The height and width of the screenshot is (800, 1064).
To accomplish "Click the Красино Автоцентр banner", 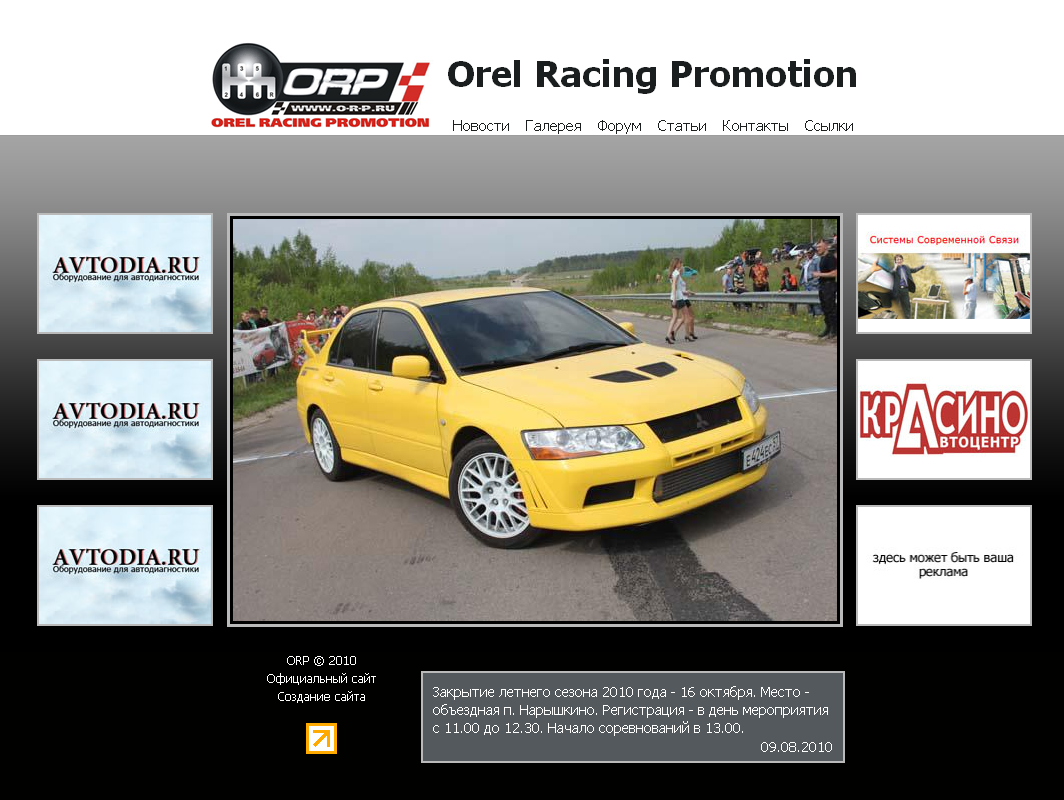I will [x=944, y=419].
